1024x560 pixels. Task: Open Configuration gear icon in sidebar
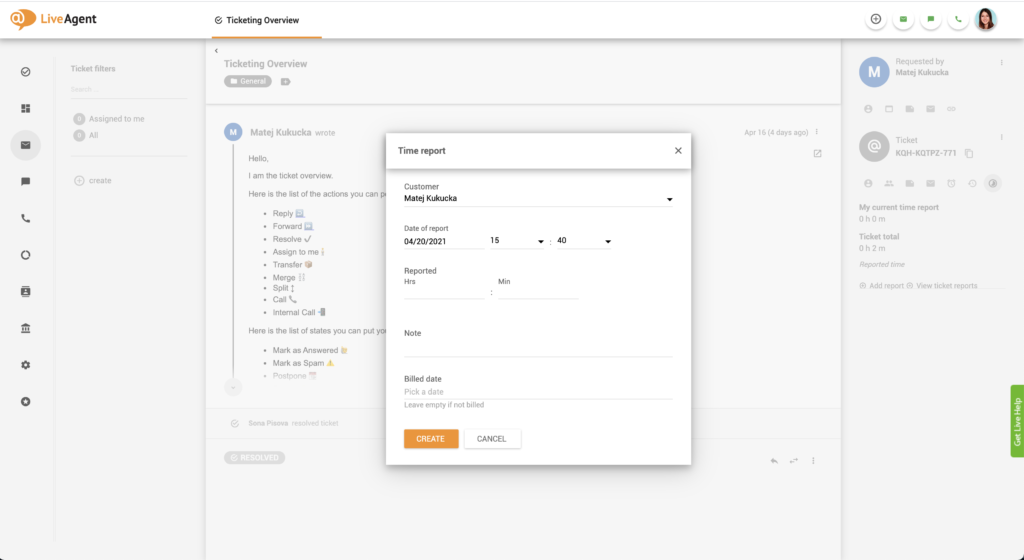point(25,365)
